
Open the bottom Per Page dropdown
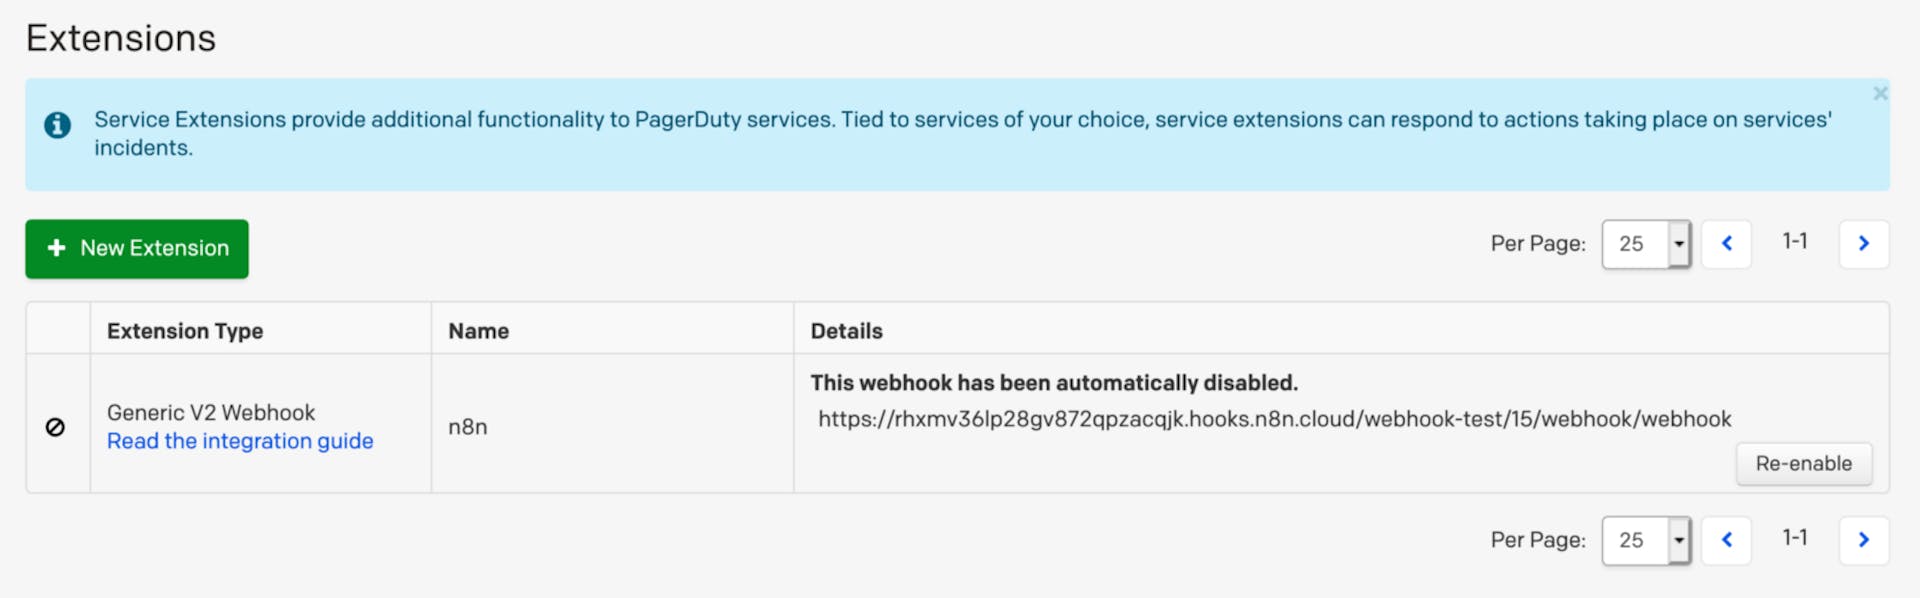1645,540
